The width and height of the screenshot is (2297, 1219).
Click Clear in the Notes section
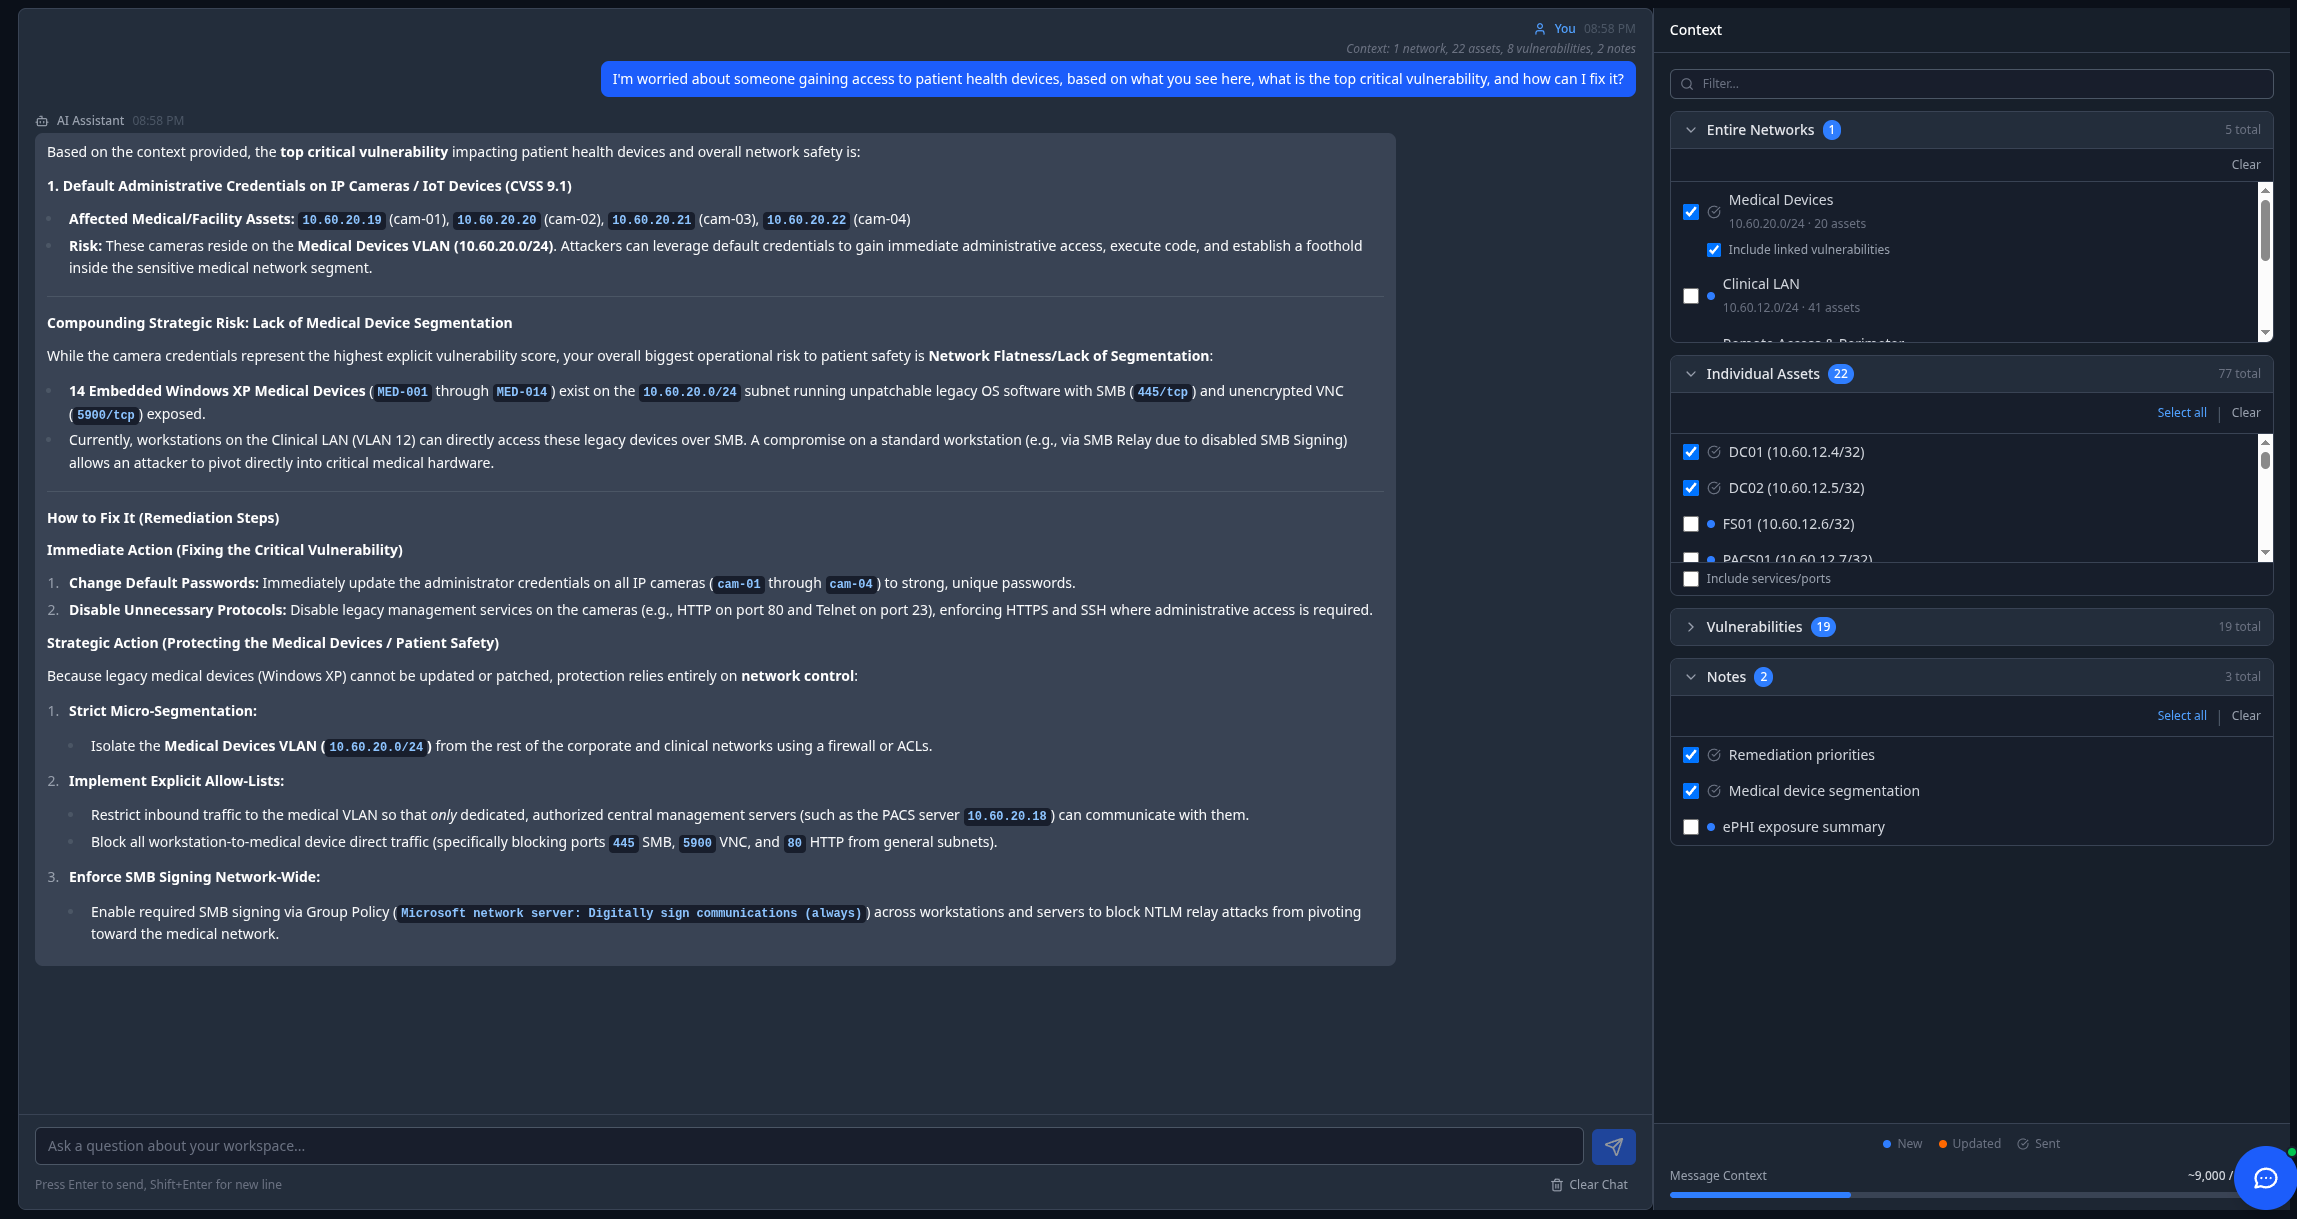coord(2245,716)
